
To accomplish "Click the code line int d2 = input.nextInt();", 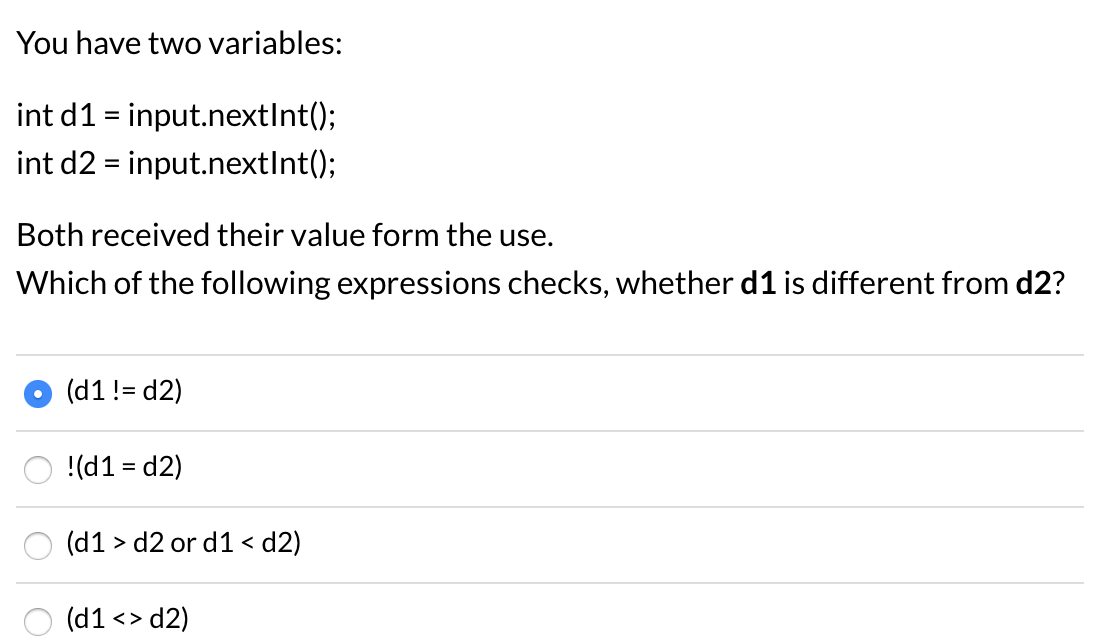I will click(176, 163).
